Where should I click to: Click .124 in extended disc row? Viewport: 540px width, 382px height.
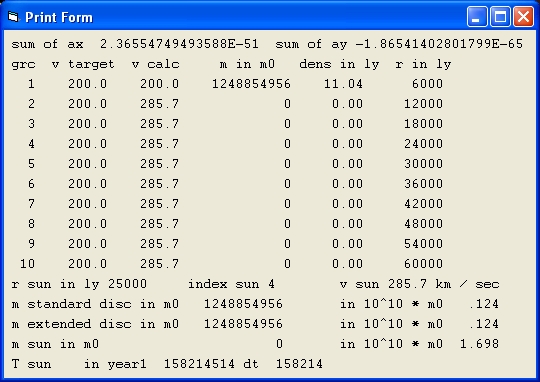click(x=484, y=324)
